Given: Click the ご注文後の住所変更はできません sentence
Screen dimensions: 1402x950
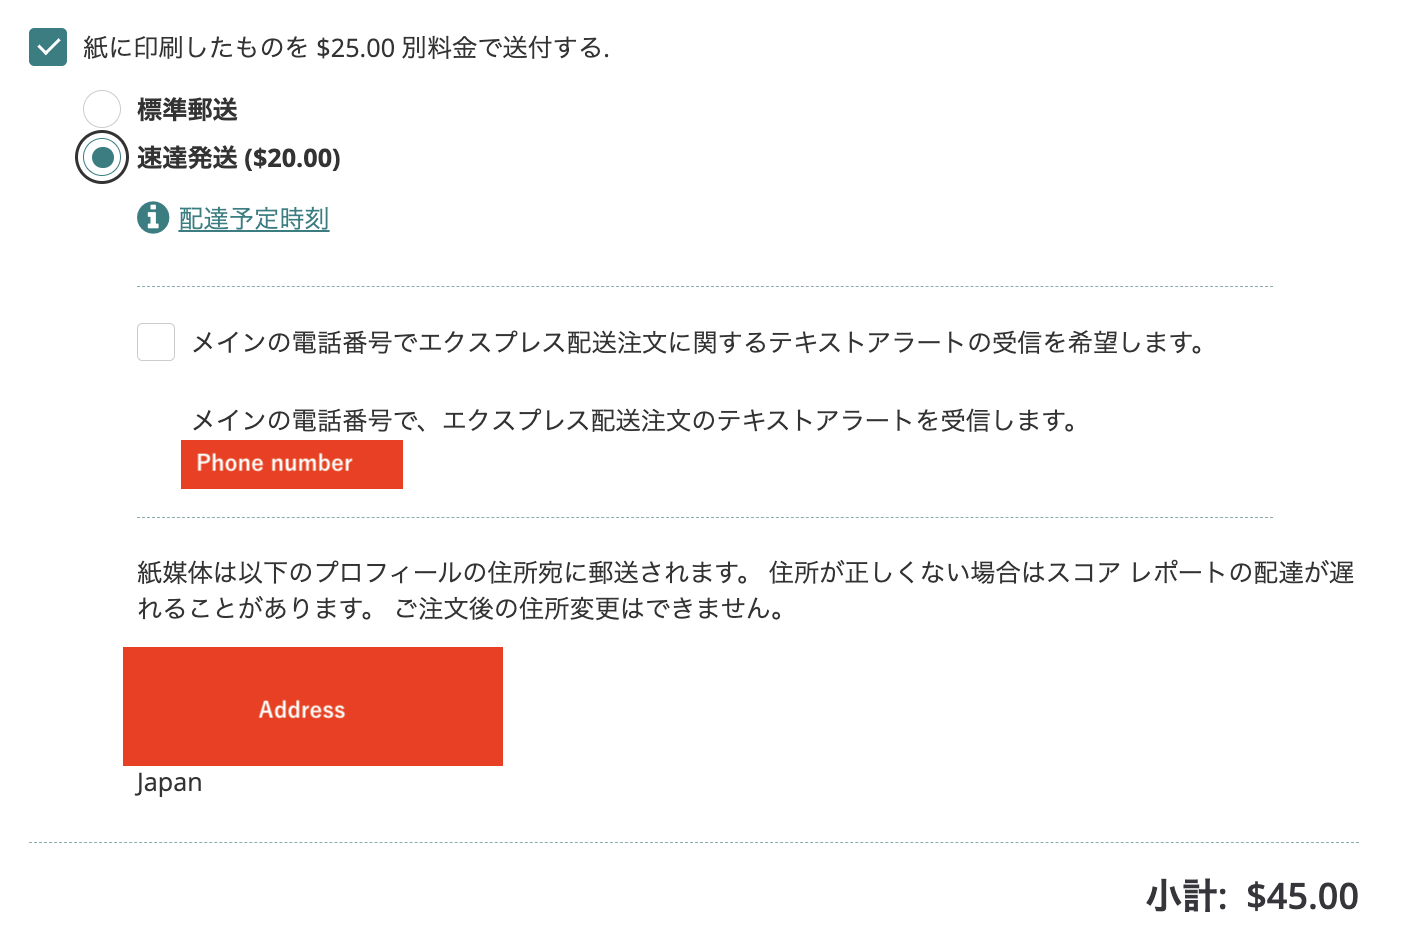Looking at the screenshot, I should (590, 608).
